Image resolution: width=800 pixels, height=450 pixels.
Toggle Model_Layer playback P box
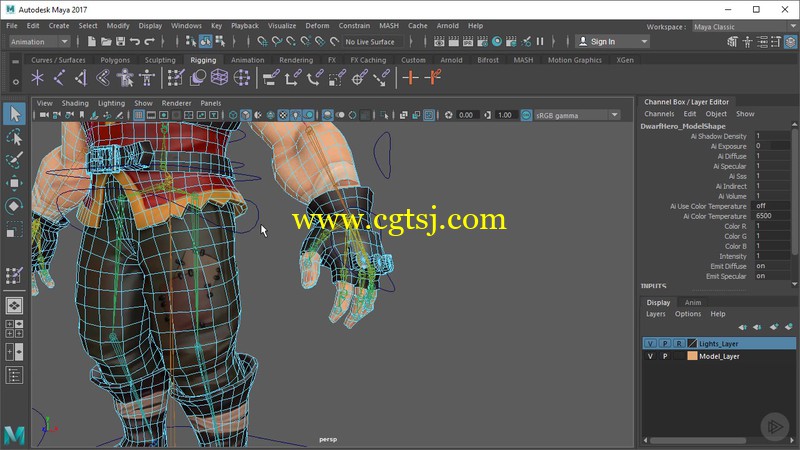665,356
